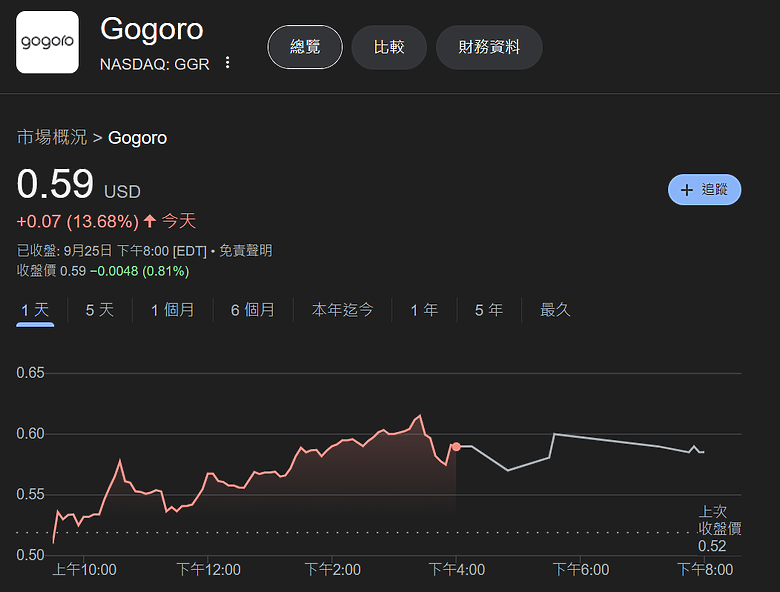Click the 下午12:00 x-axis label

tap(208, 570)
